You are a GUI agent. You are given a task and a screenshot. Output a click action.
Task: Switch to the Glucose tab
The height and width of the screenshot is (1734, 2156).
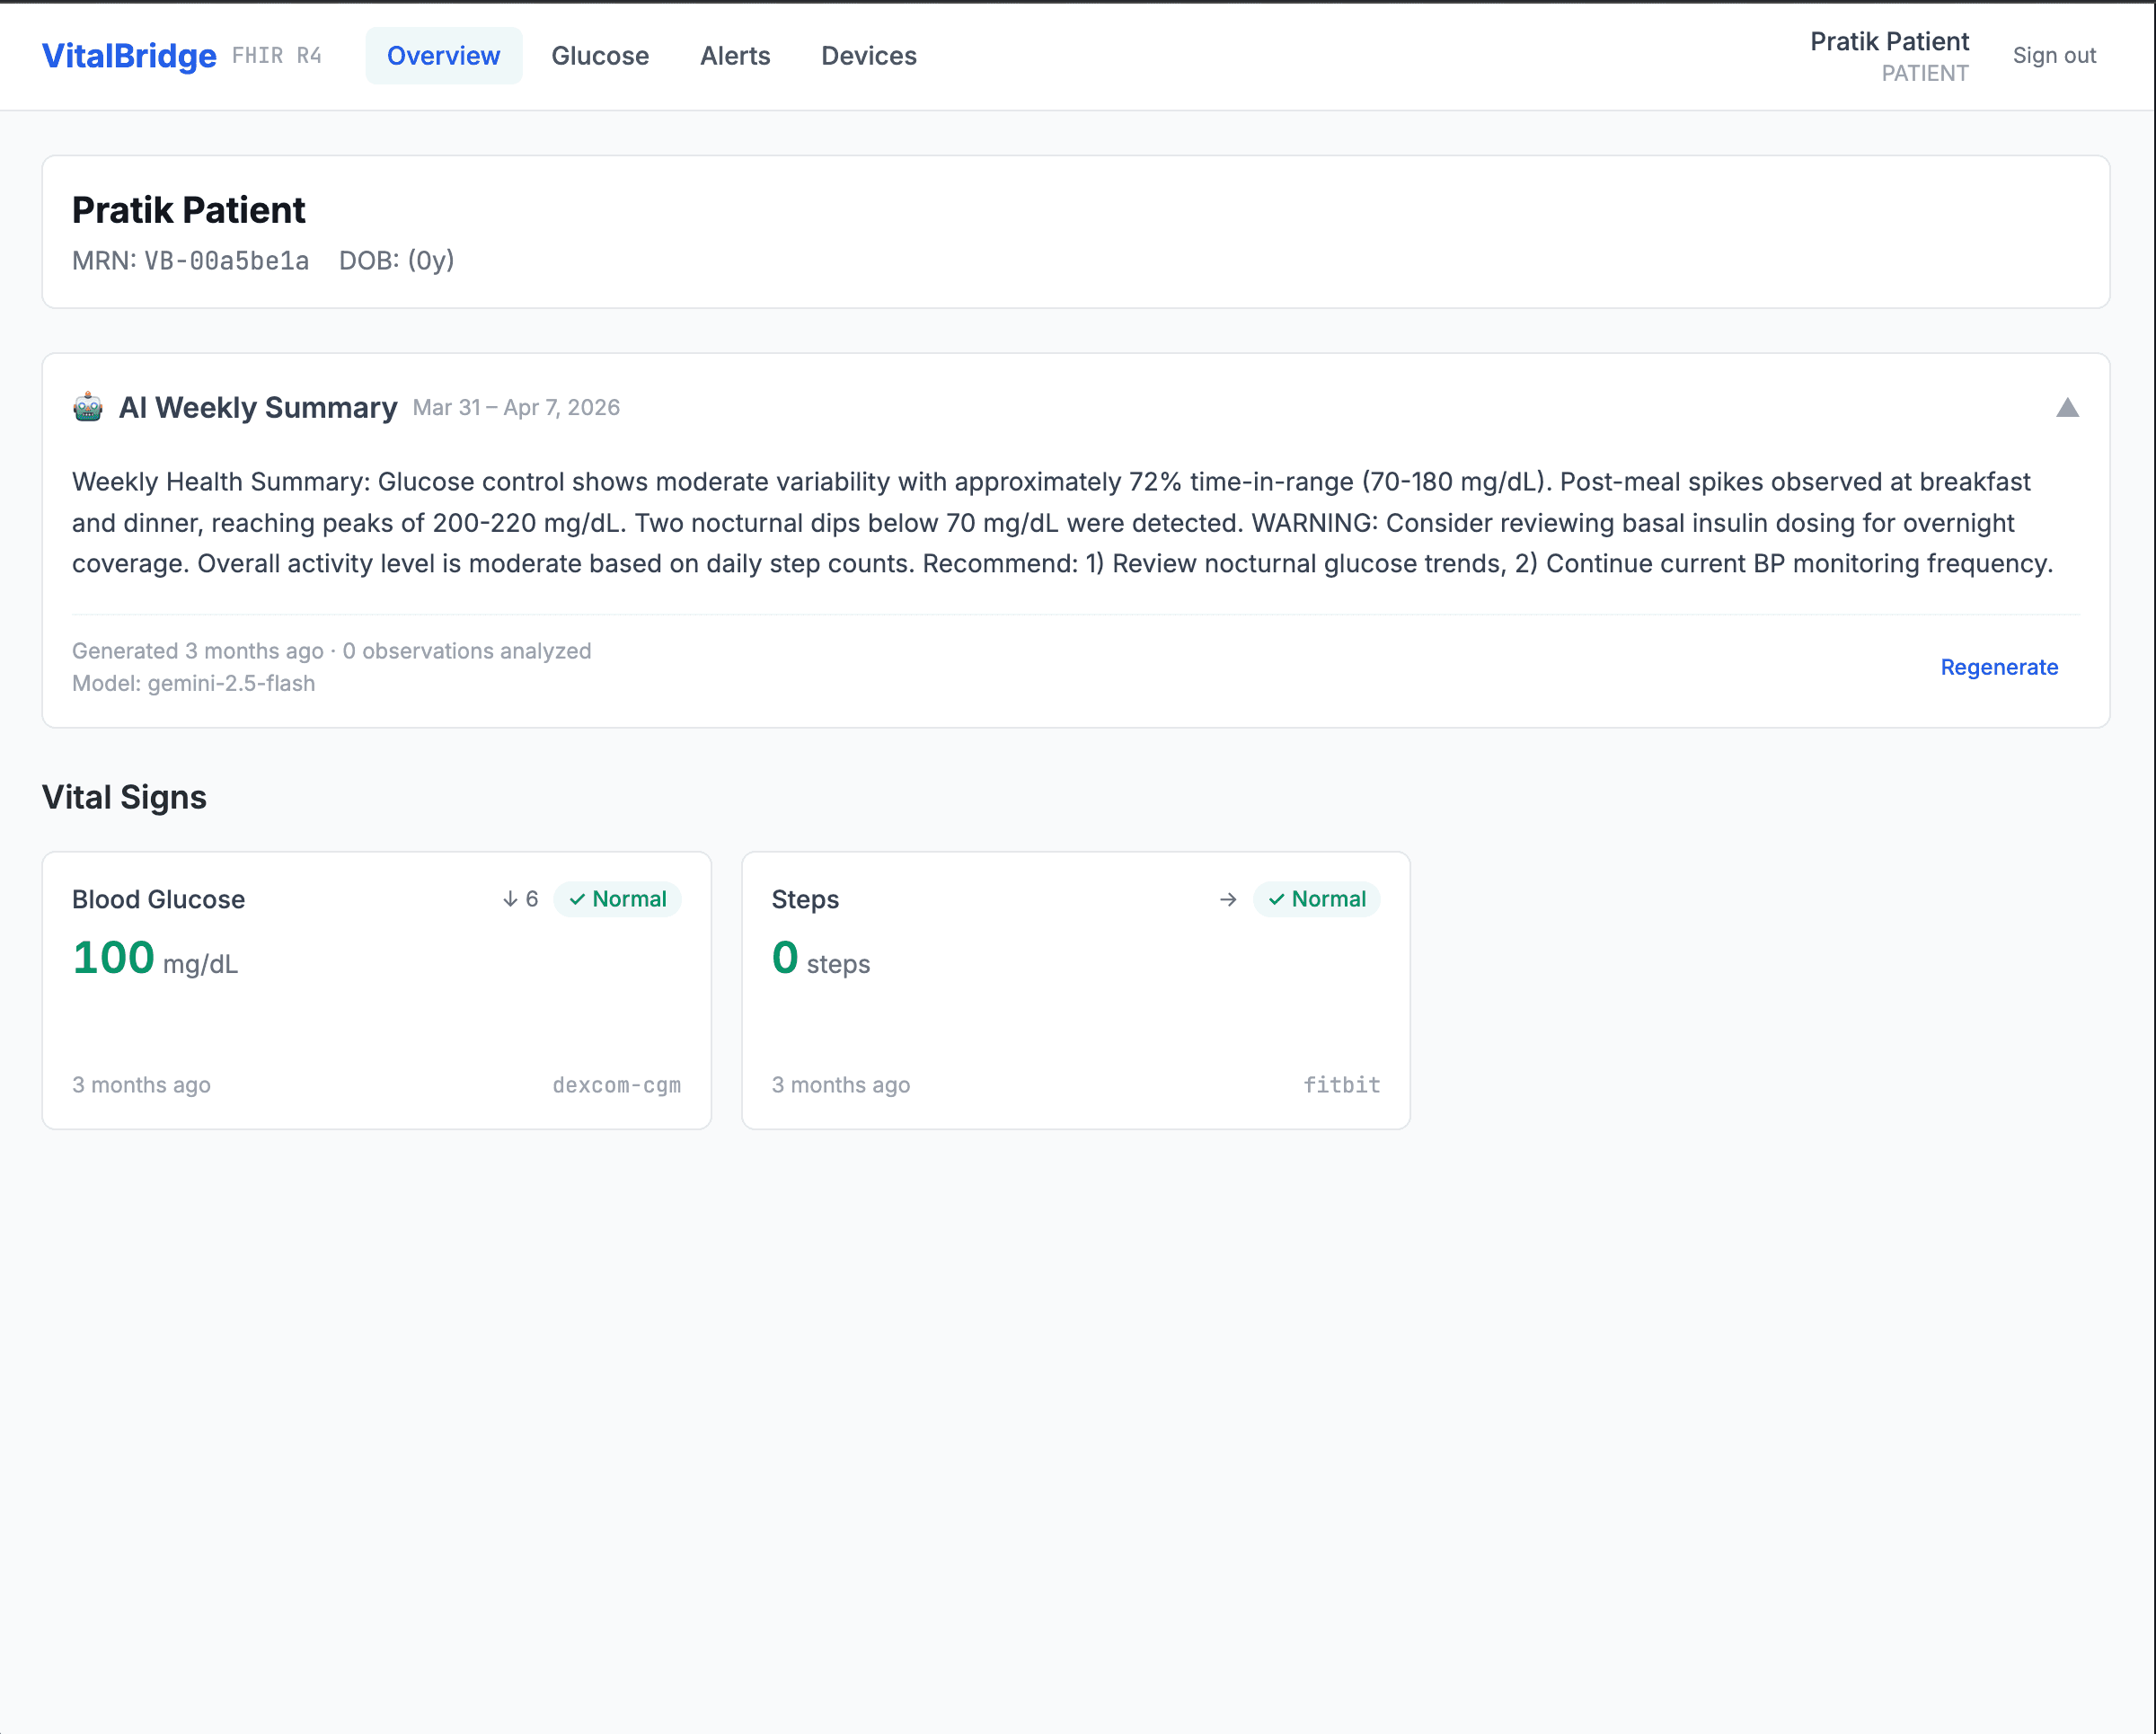[600, 56]
